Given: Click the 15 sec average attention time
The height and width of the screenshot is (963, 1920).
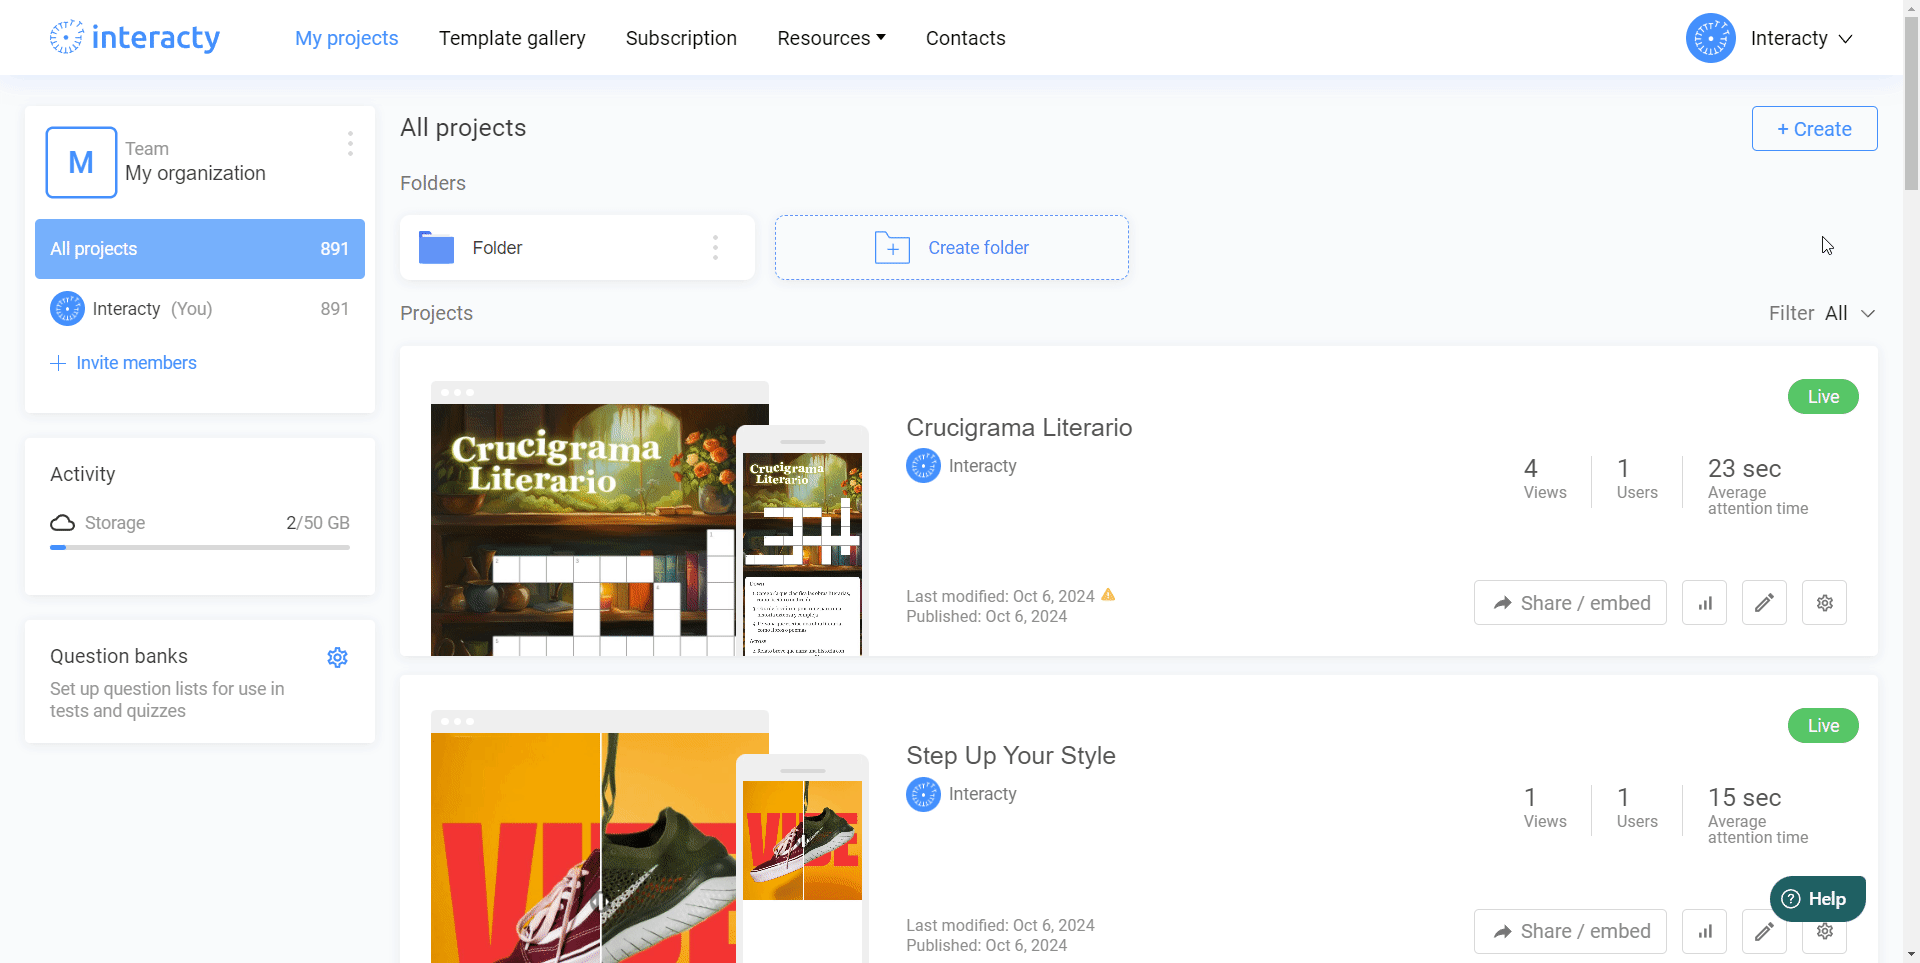Looking at the screenshot, I should pyautogui.click(x=1758, y=815).
